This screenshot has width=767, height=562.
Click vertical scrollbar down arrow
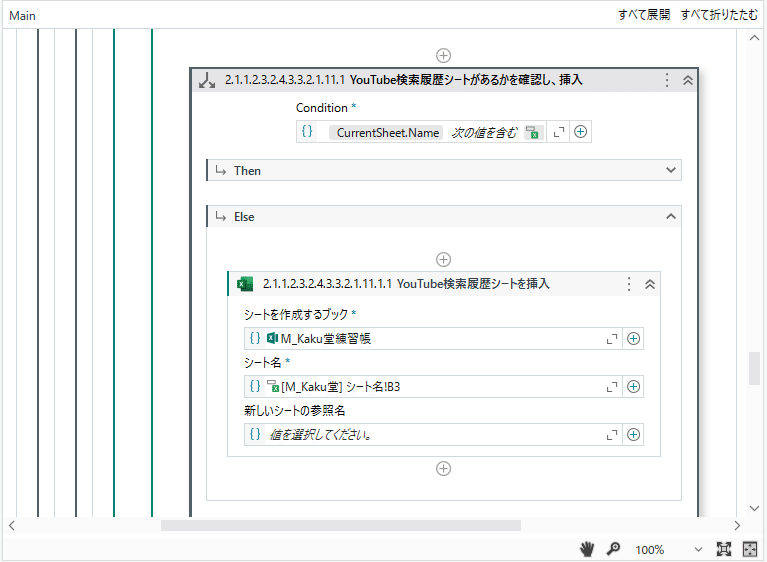click(754, 508)
